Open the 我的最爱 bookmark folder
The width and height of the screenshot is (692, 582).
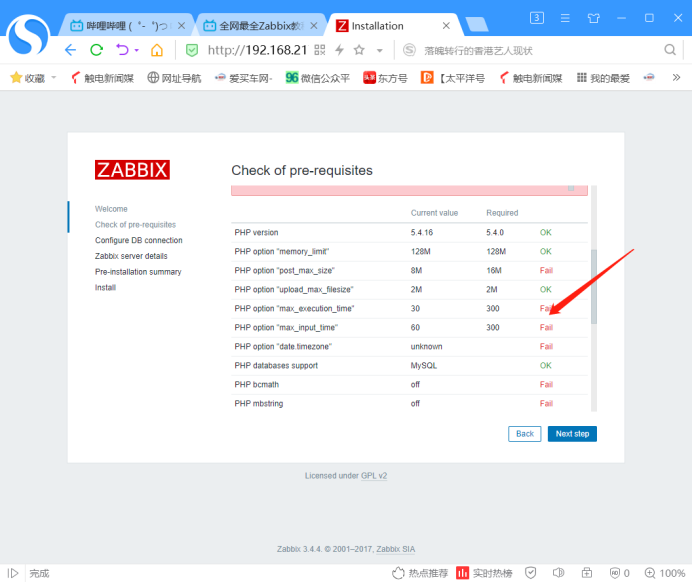[603, 78]
